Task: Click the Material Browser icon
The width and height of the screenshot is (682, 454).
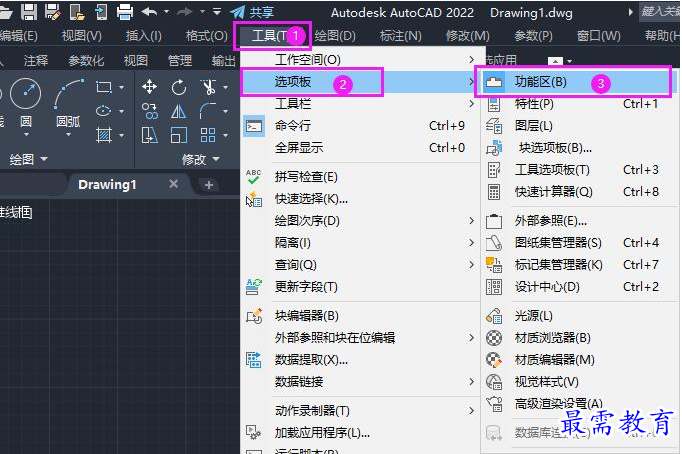Action: pyautogui.click(x=494, y=338)
